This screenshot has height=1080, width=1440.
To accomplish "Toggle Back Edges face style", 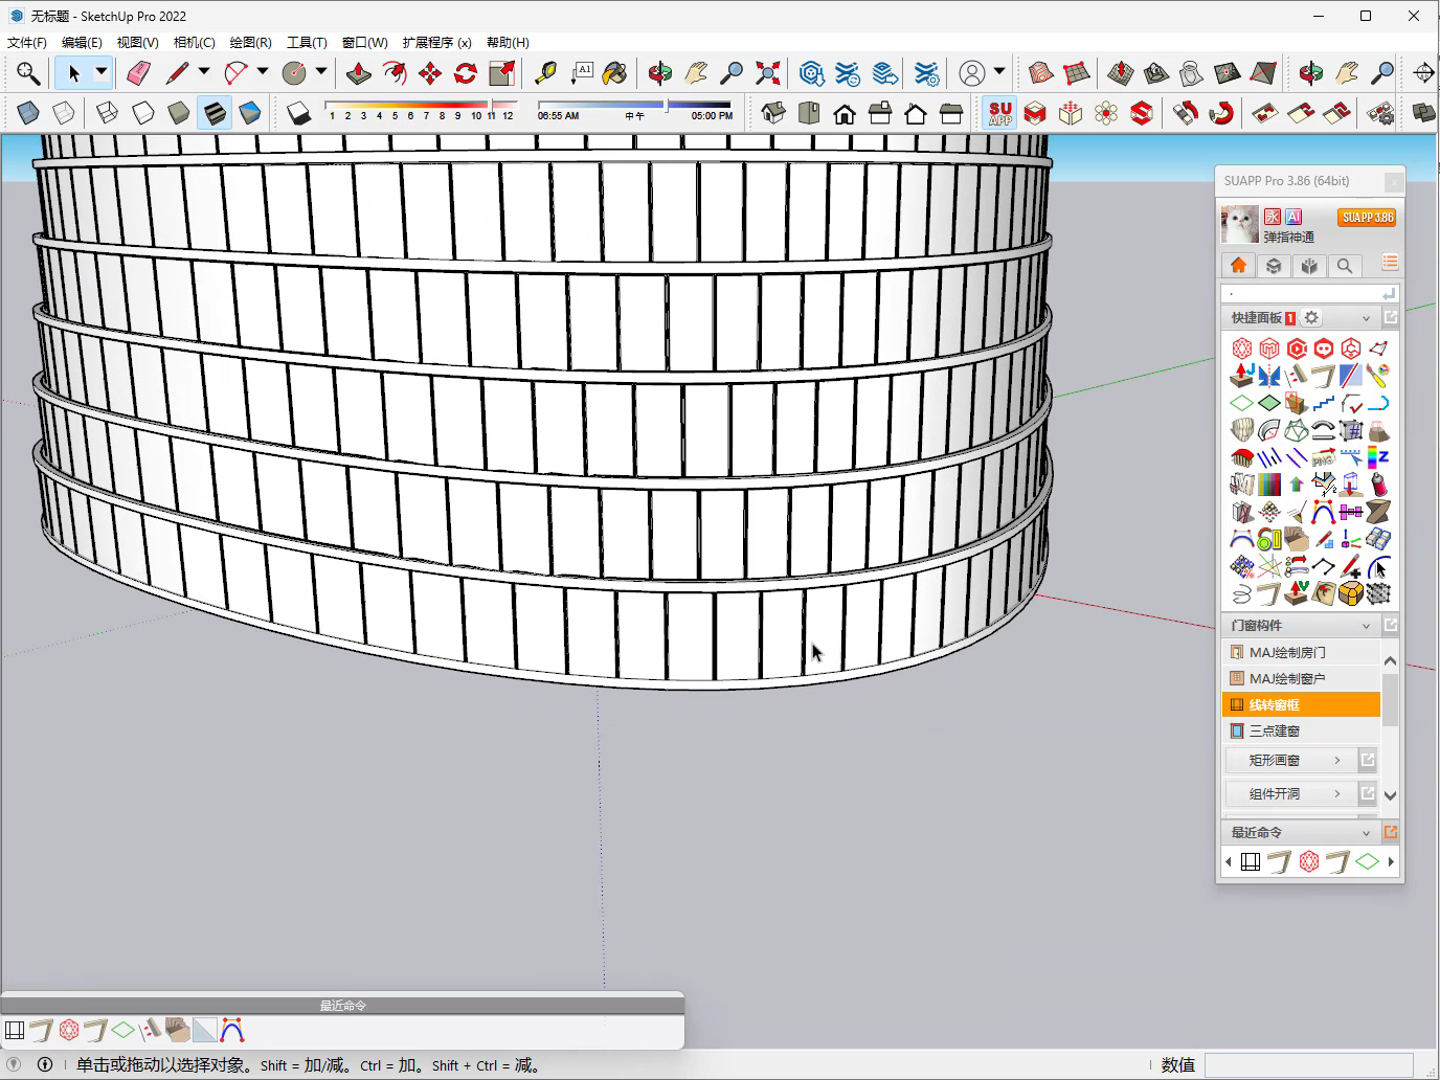I will click(x=64, y=113).
